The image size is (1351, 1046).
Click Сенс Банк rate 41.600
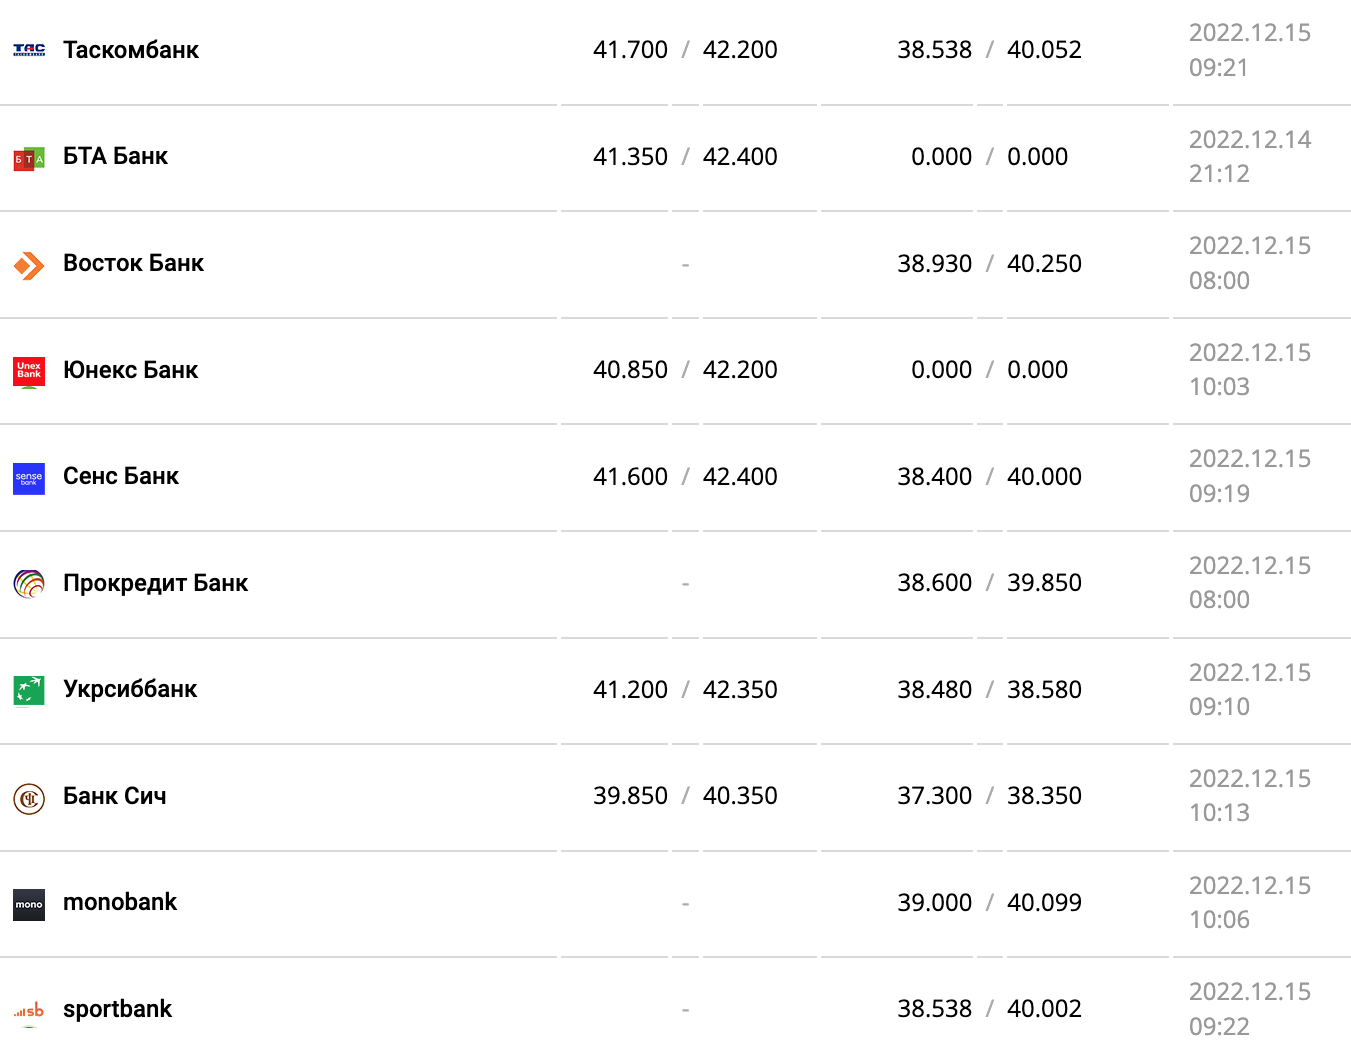pyautogui.click(x=630, y=477)
